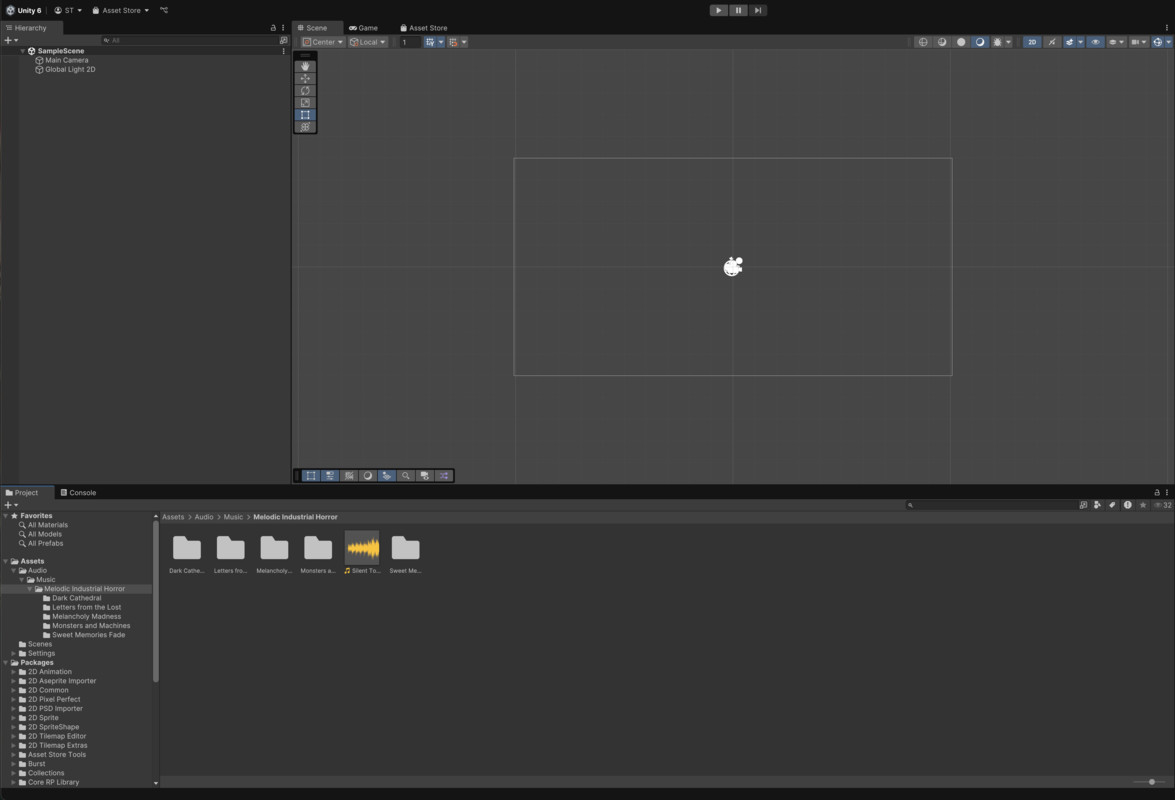Click purple shuffle icon in bottom toolbar
This screenshot has height=800, width=1175.
(x=444, y=476)
